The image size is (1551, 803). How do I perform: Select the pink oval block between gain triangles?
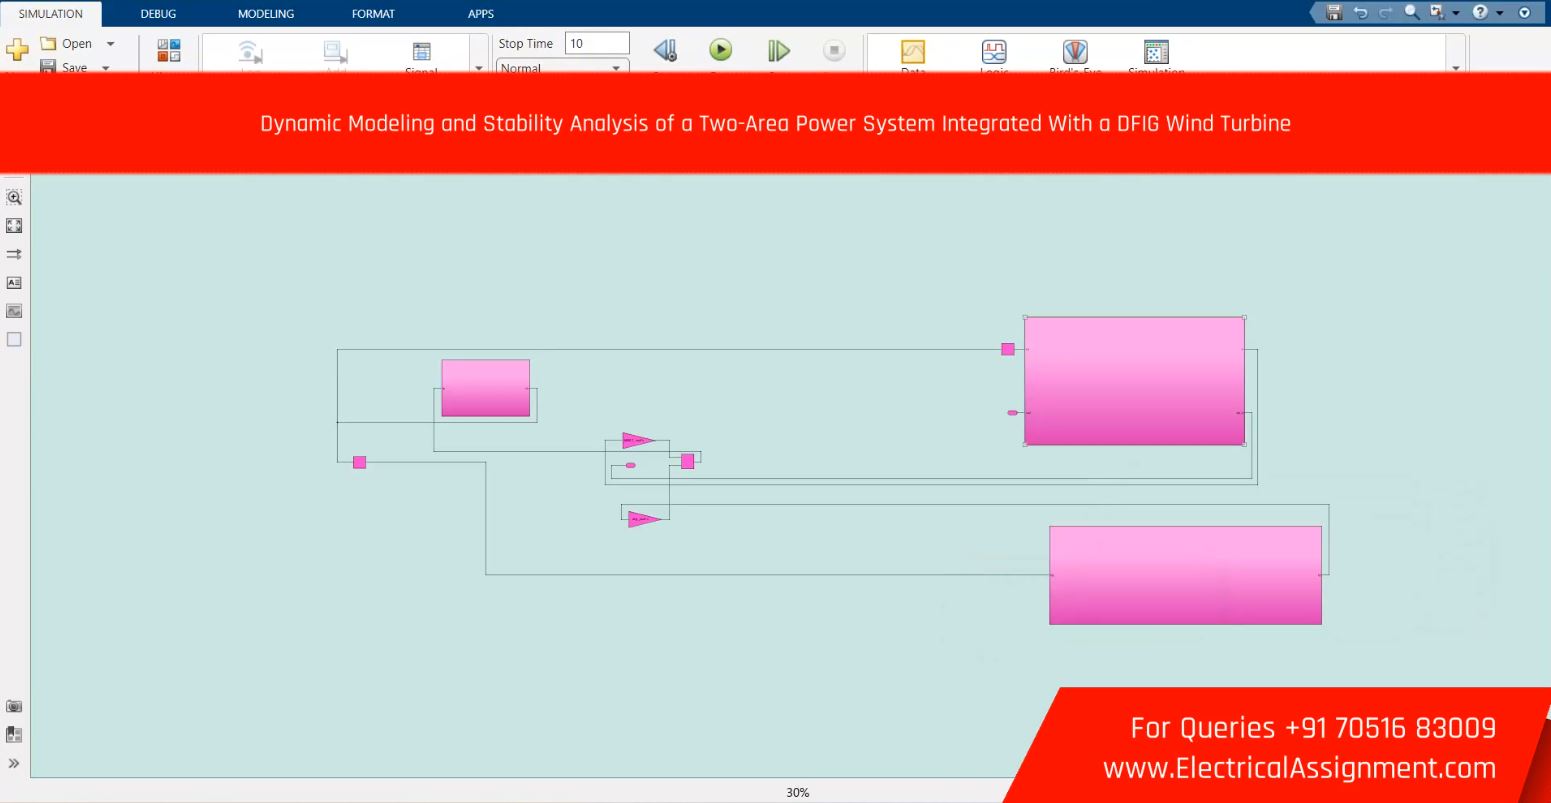pos(630,465)
